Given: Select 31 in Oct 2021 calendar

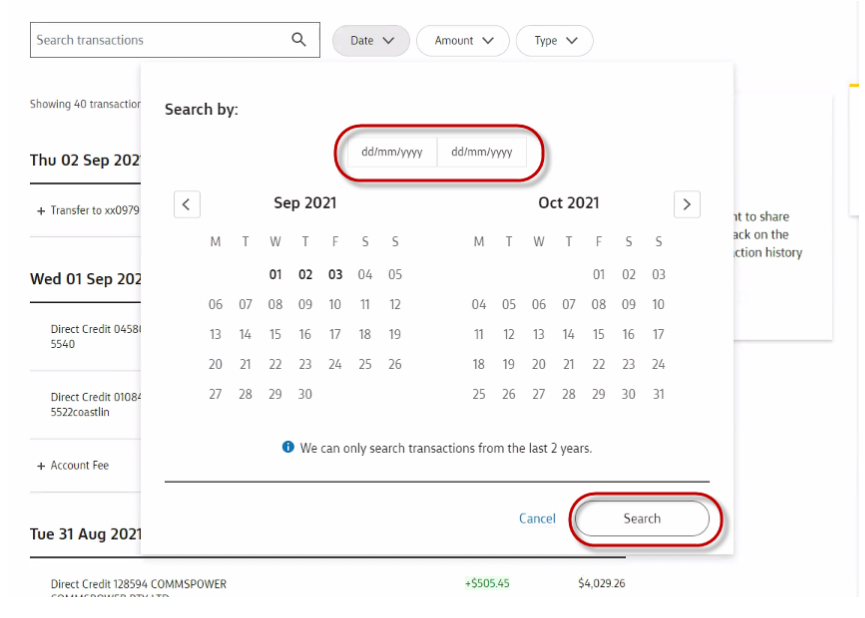Looking at the screenshot, I should click(658, 395).
